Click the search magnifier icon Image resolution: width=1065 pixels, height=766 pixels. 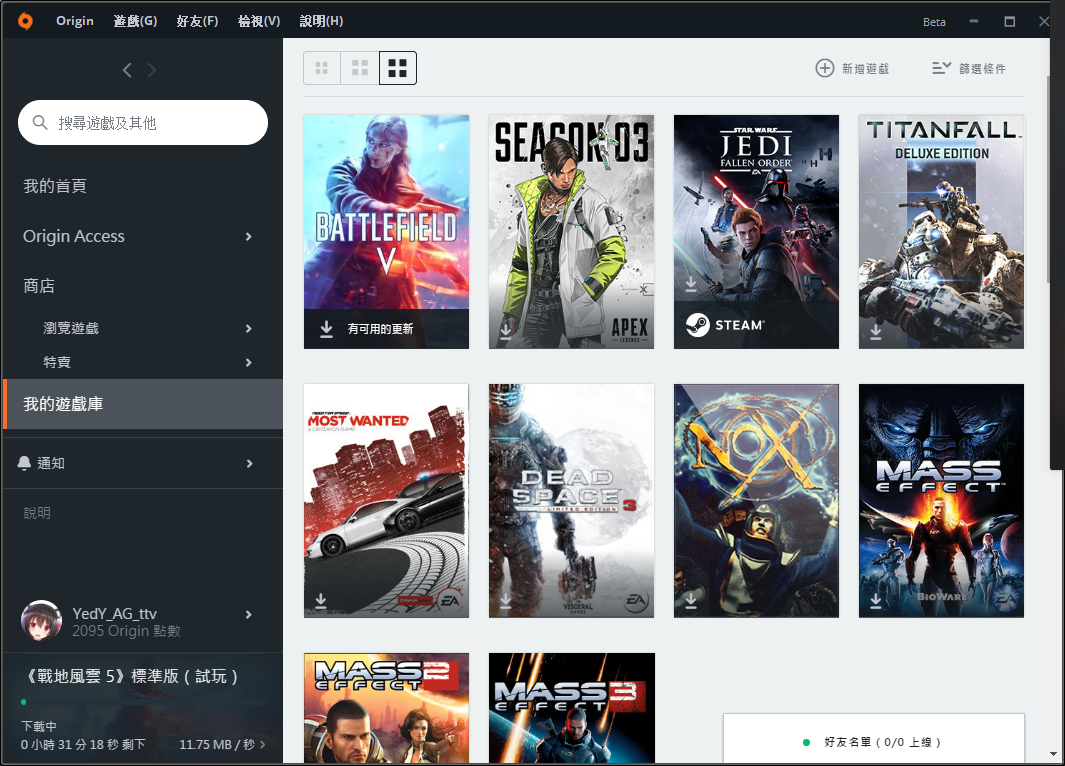40,122
